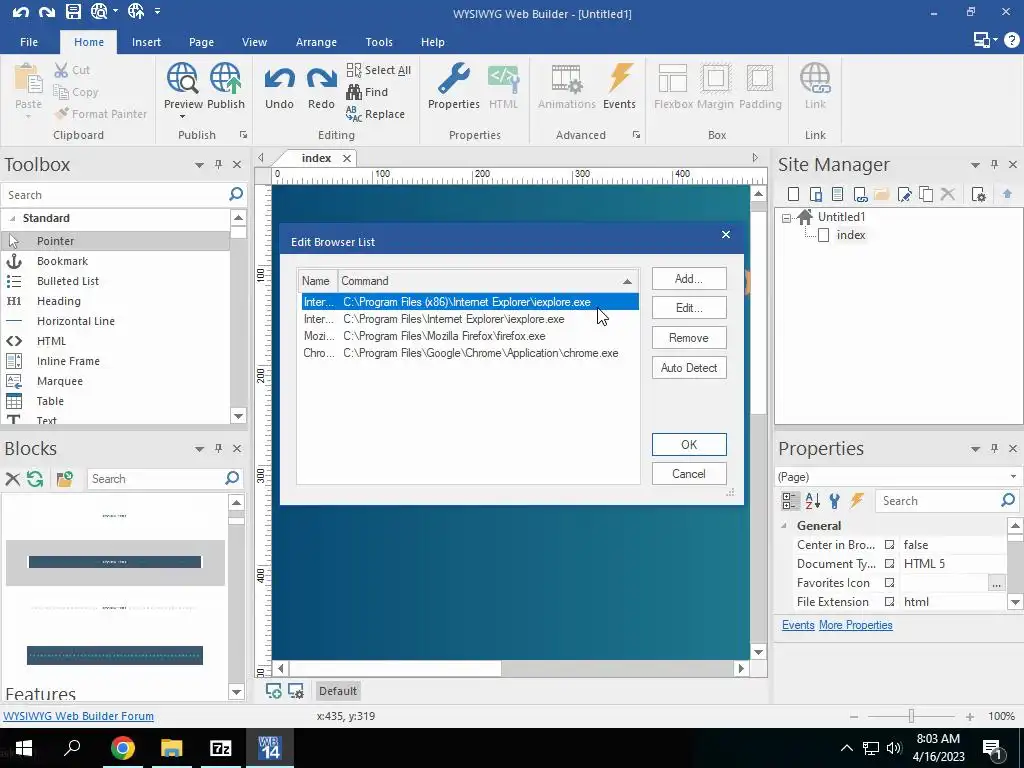The height and width of the screenshot is (768, 1024).
Task: Select the Inline Frame tool
Action: pyautogui.click(x=115, y=361)
